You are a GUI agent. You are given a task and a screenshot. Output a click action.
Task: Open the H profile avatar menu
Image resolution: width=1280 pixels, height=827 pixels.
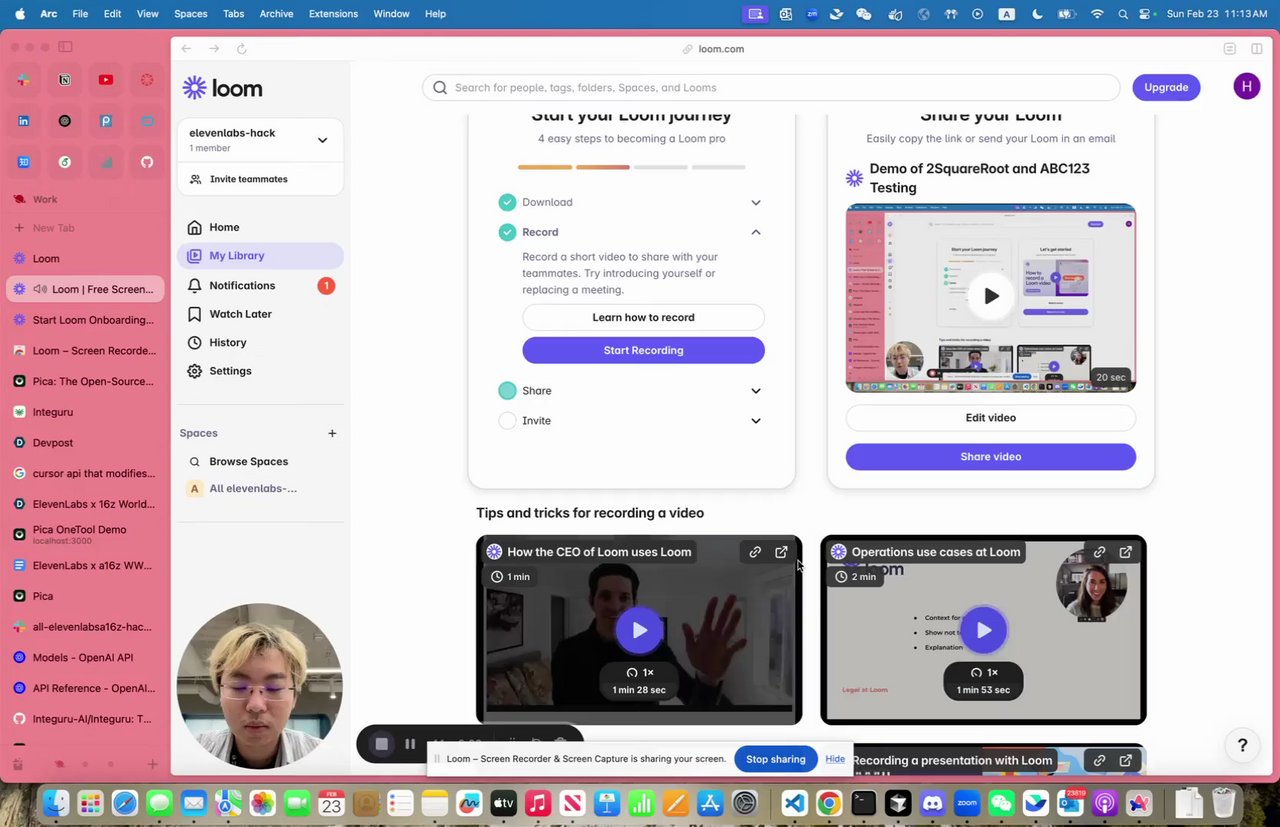tap(1246, 87)
